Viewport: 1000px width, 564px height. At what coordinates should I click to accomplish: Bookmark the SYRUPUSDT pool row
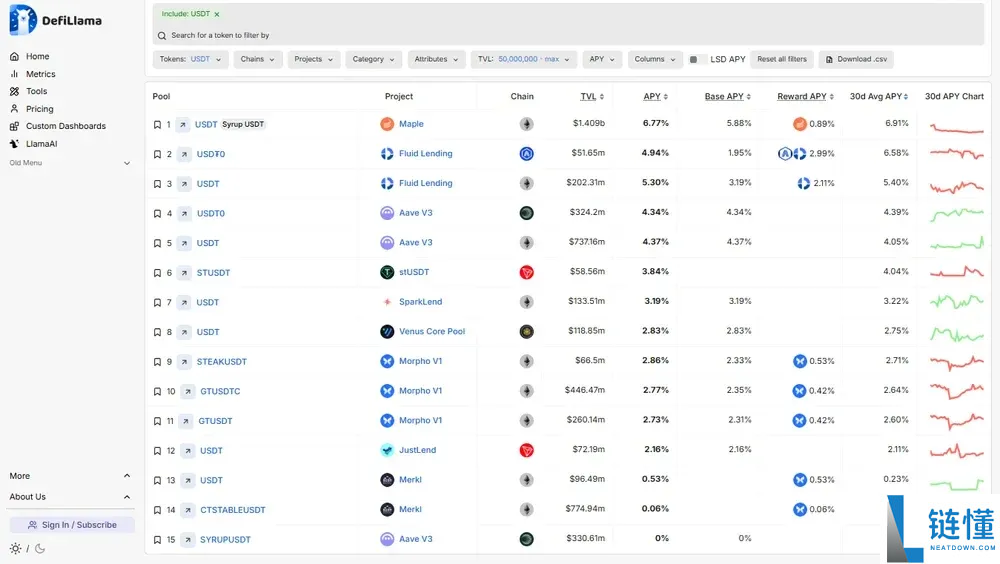coord(157,540)
